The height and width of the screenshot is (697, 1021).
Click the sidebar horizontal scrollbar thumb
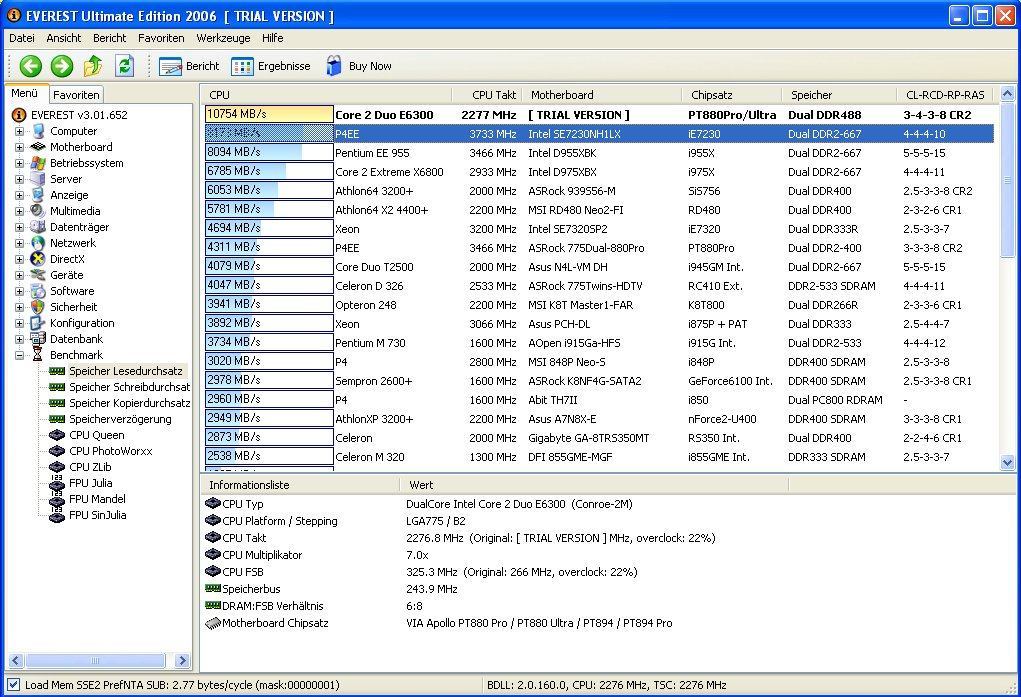(95, 661)
